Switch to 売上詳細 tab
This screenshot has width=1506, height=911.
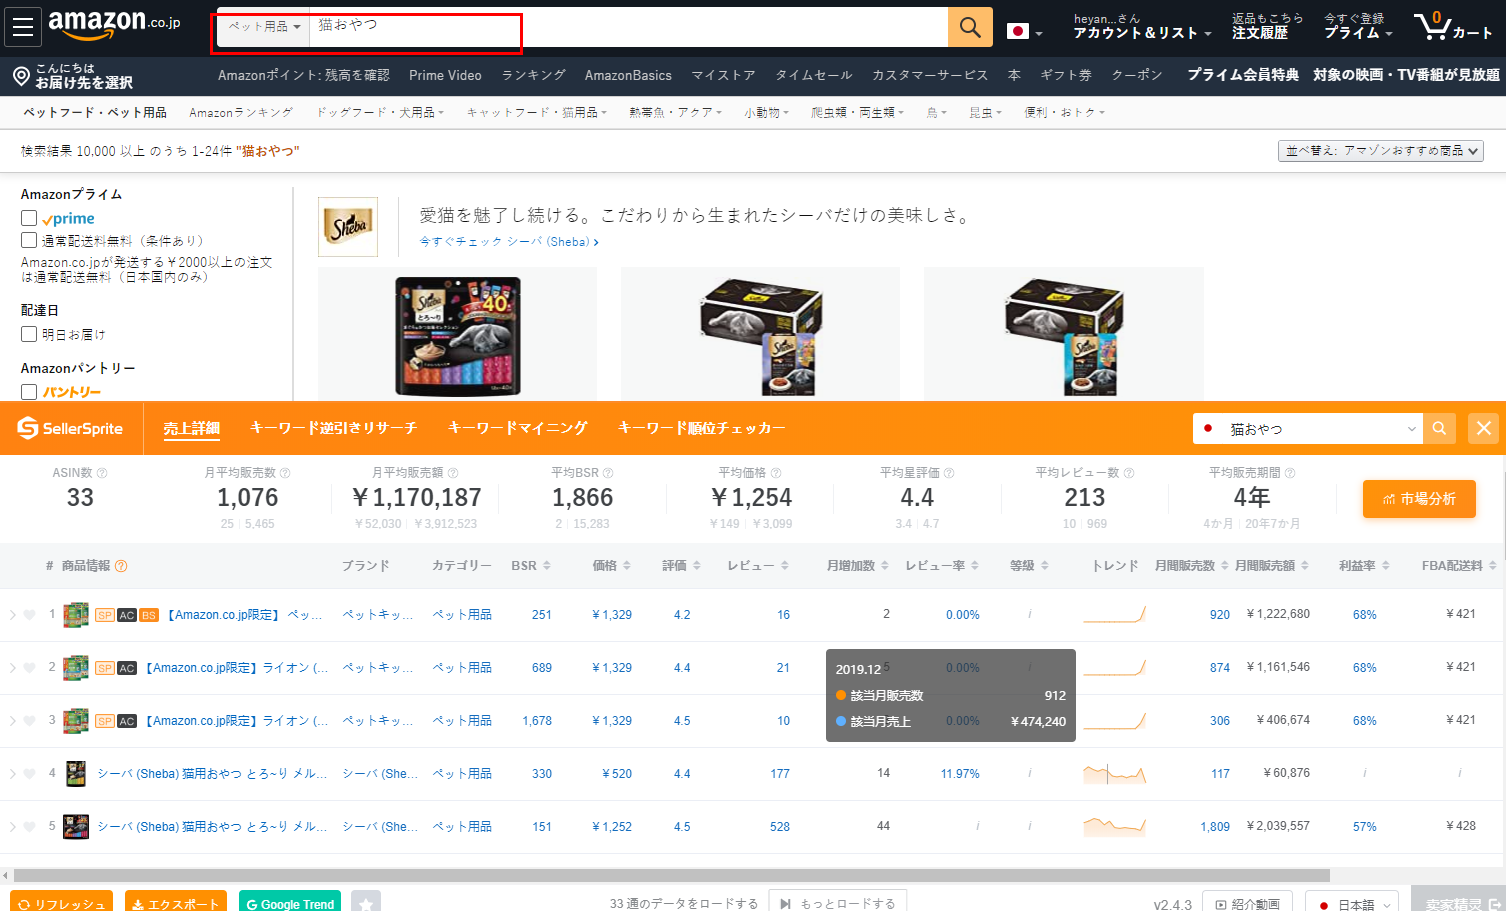point(192,428)
